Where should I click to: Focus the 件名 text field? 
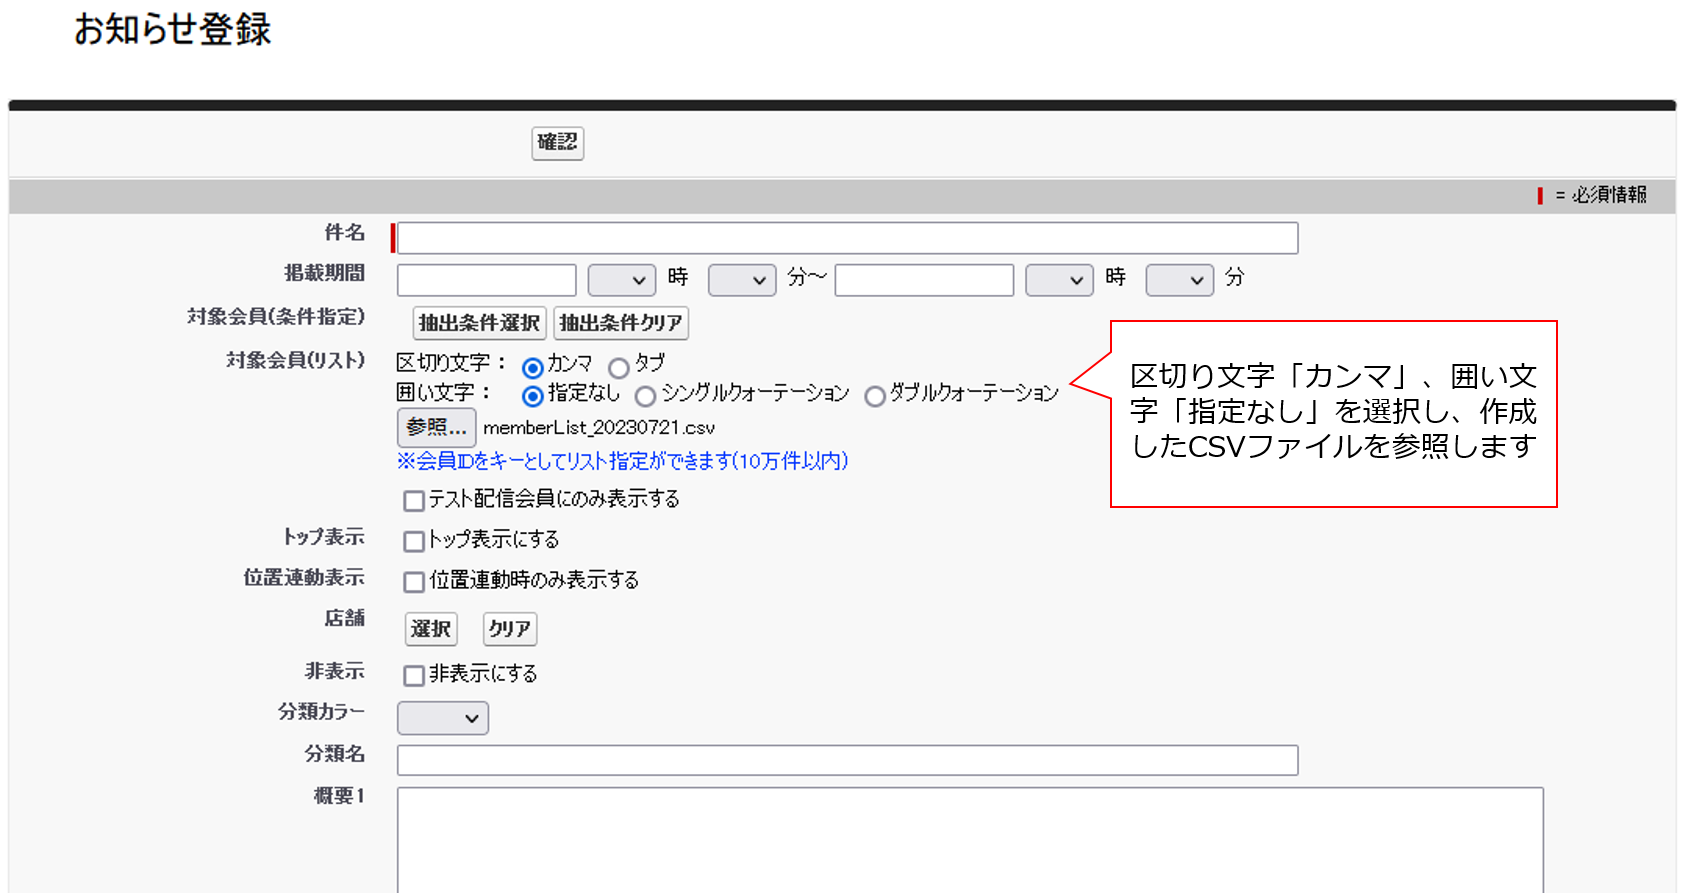point(847,238)
